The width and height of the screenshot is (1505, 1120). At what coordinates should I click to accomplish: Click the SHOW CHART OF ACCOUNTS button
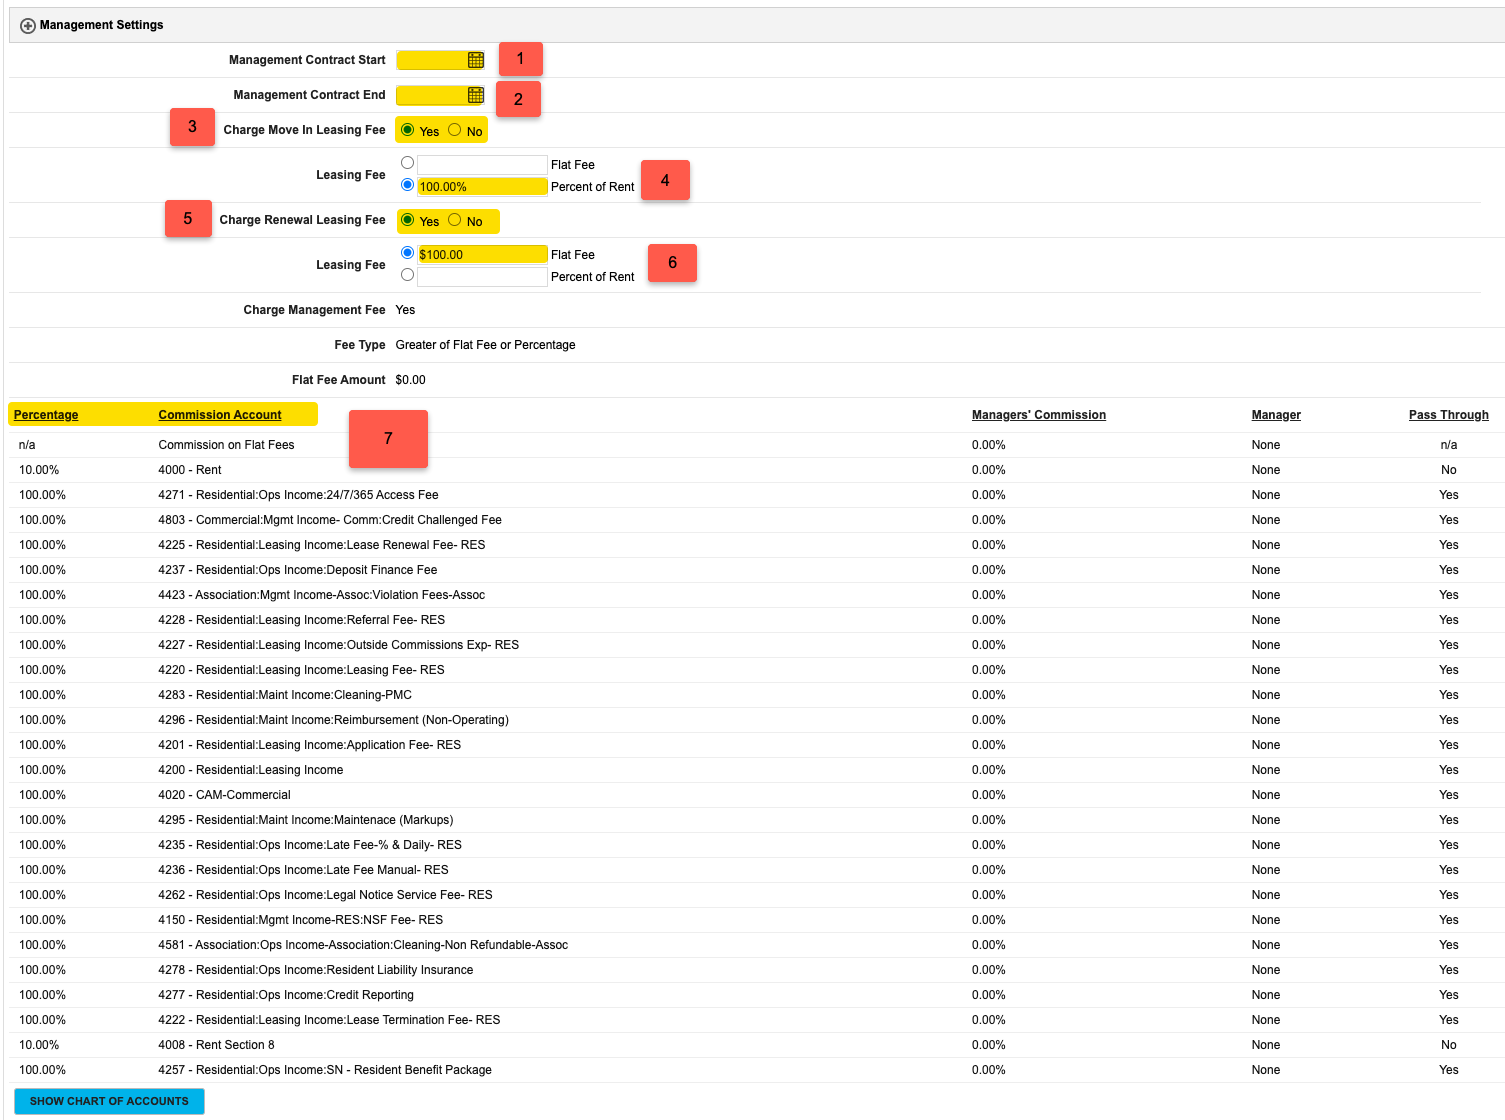pyautogui.click(x=108, y=1101)
